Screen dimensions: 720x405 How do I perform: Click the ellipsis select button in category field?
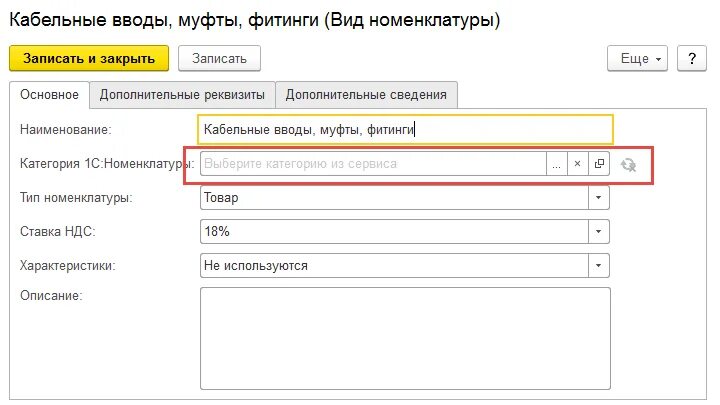[x=557, y=164]
